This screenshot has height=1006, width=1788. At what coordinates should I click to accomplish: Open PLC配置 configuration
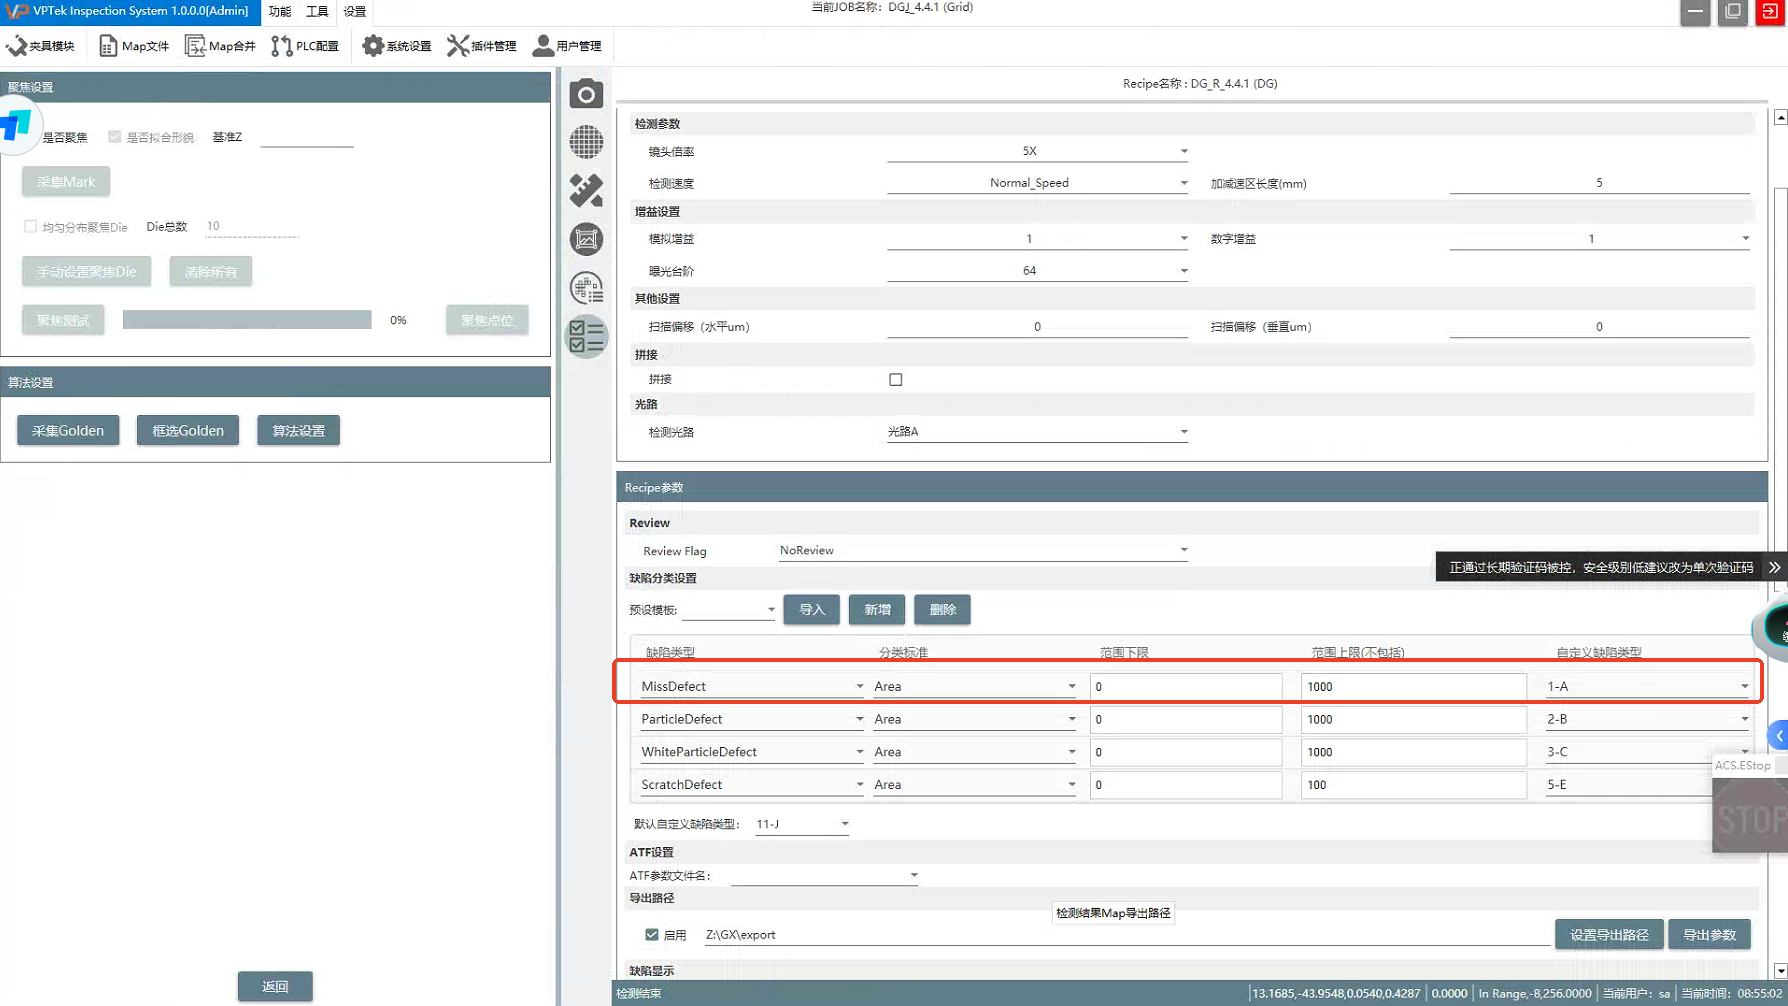pos(305,46)
